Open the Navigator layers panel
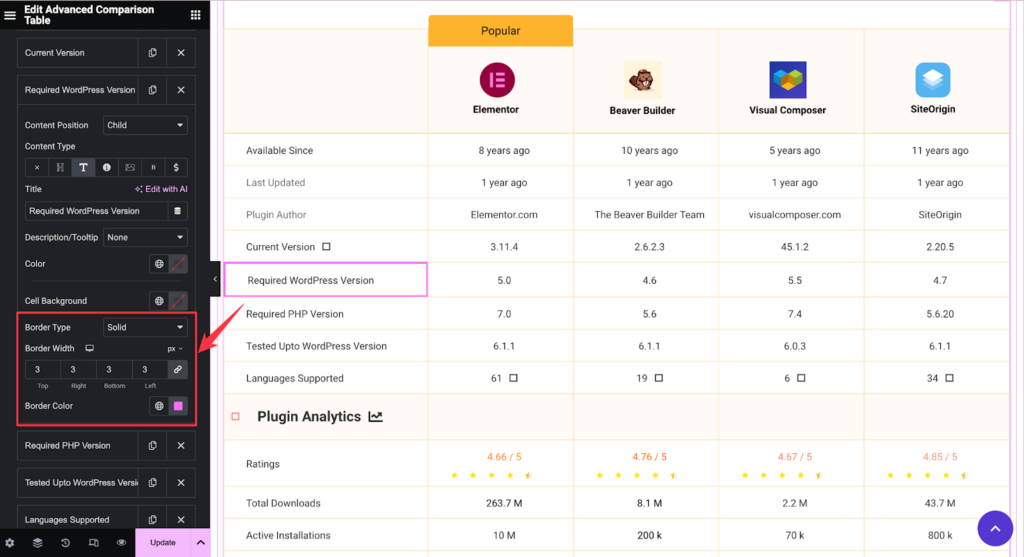 [38, 543]
